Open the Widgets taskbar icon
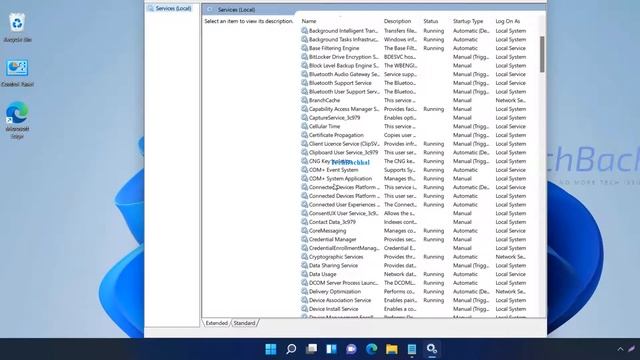The width and height of the screenshot is (640, 360). tap(331, 349)
